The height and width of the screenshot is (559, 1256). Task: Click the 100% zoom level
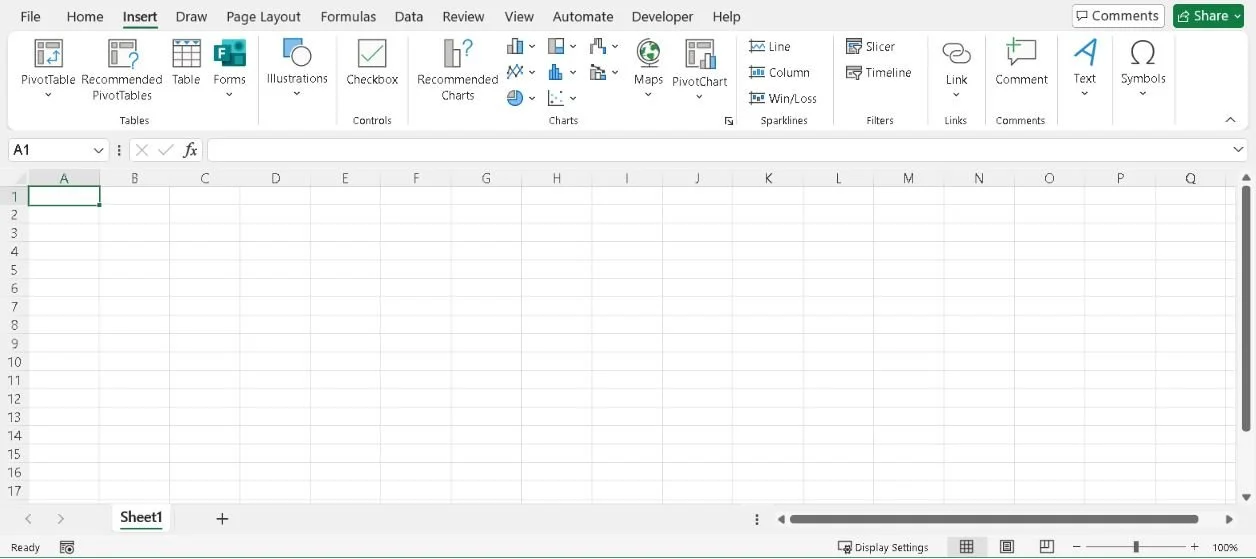click(x=1225, y=547)
